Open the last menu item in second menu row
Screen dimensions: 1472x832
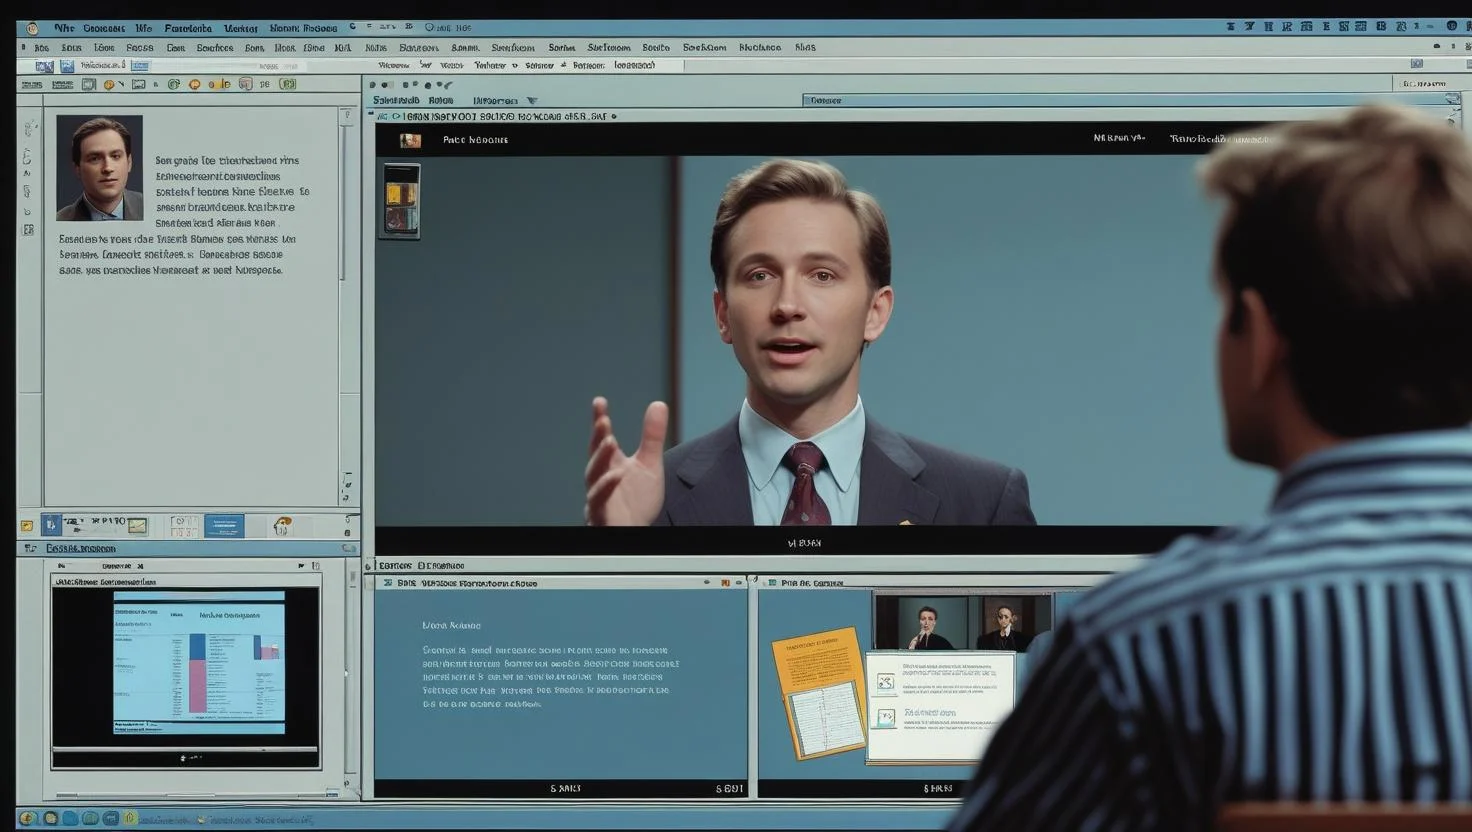pos(805,47)
